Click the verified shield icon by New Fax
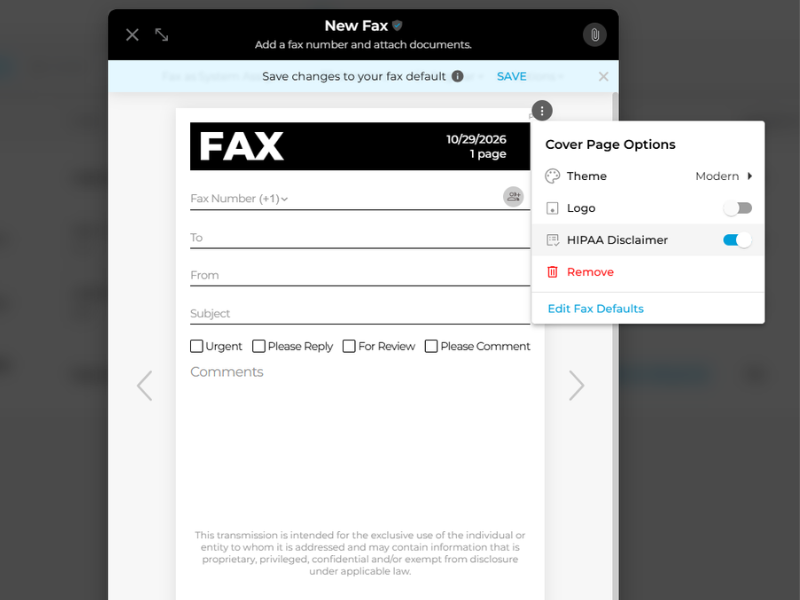800x600 pixels. coord(397,25)
